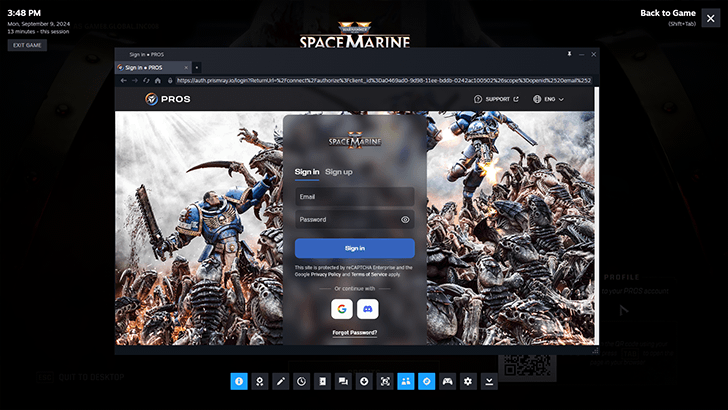Select the Sign in tab

(x=307, y=172)
